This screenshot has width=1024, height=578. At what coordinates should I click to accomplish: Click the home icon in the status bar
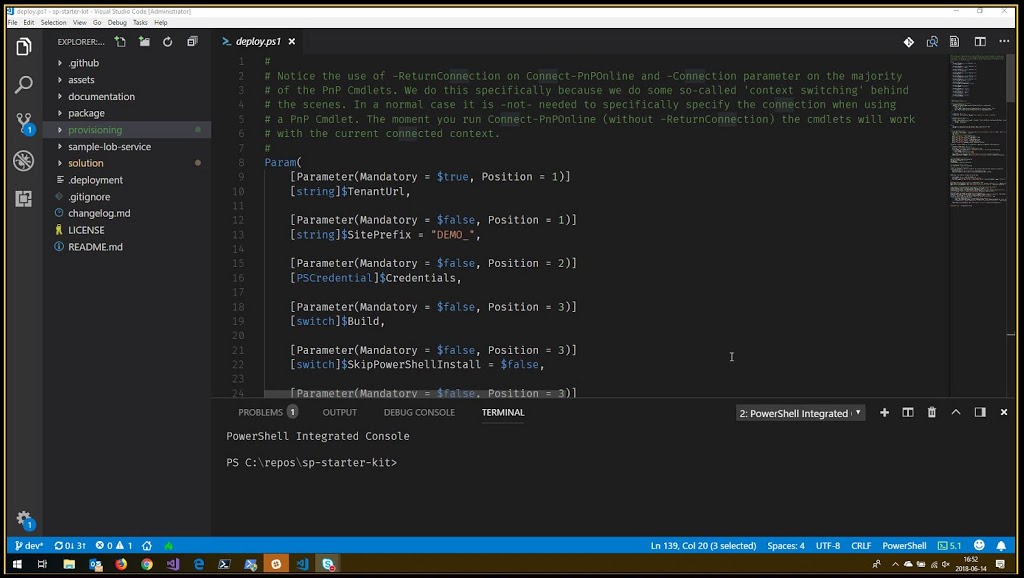click(147, 546)
